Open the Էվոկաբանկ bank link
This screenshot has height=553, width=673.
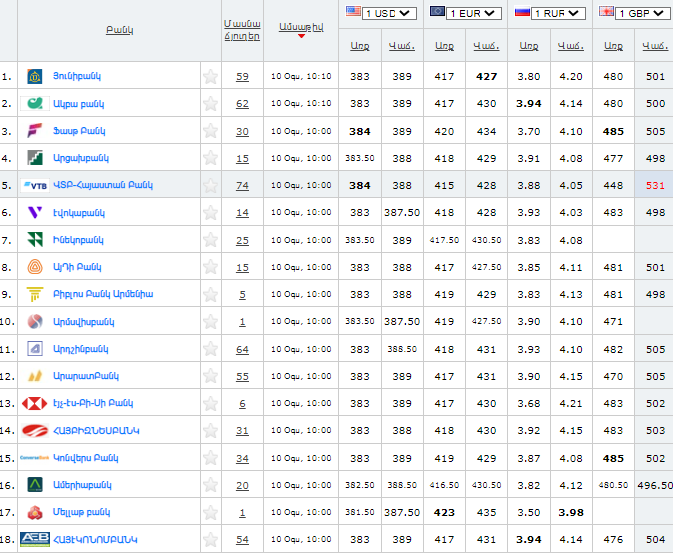click(x=79, y=213)
